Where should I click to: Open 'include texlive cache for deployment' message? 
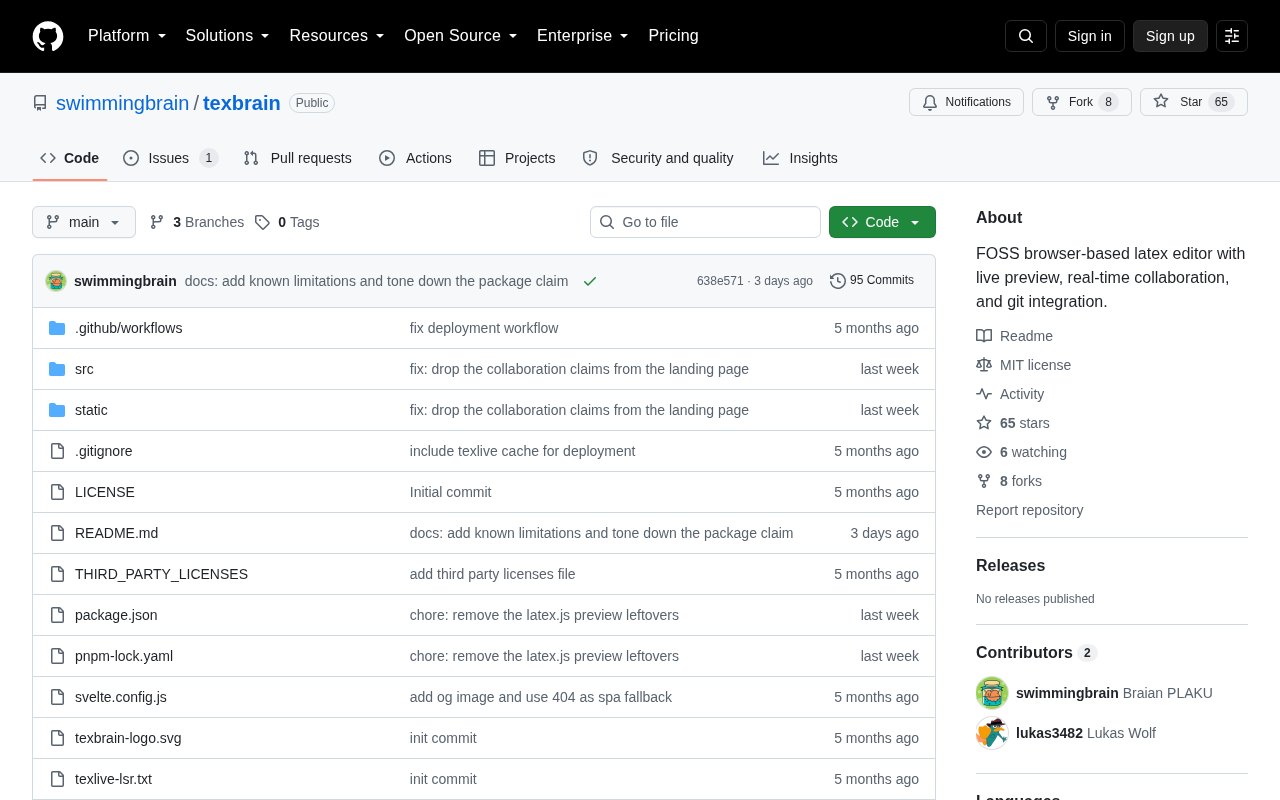(x=522, y=451)
